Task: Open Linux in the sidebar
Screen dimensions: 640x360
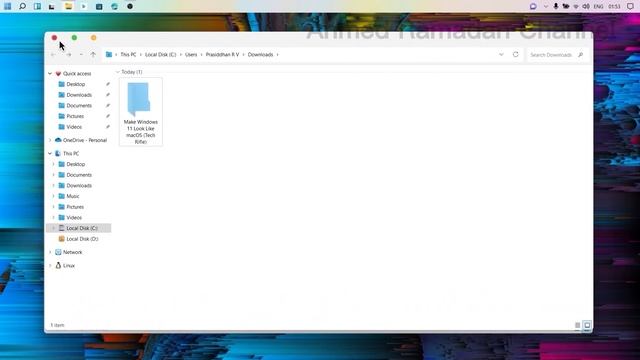Action: (69, 265)
